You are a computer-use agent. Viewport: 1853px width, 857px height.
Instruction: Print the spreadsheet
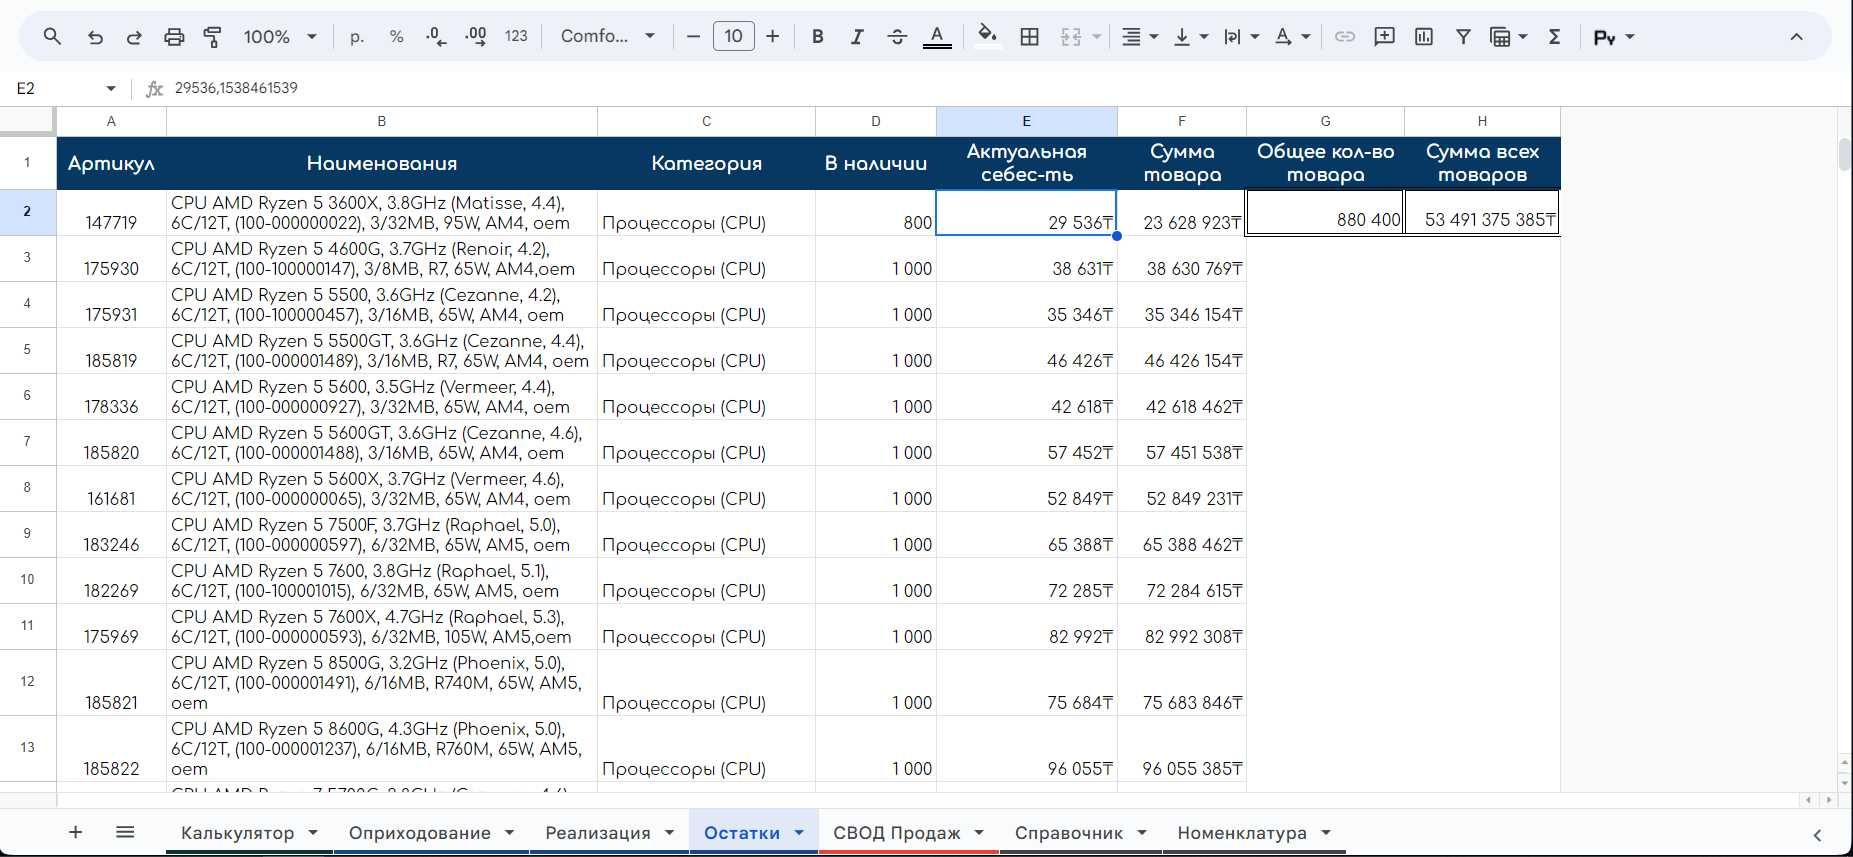174,36
